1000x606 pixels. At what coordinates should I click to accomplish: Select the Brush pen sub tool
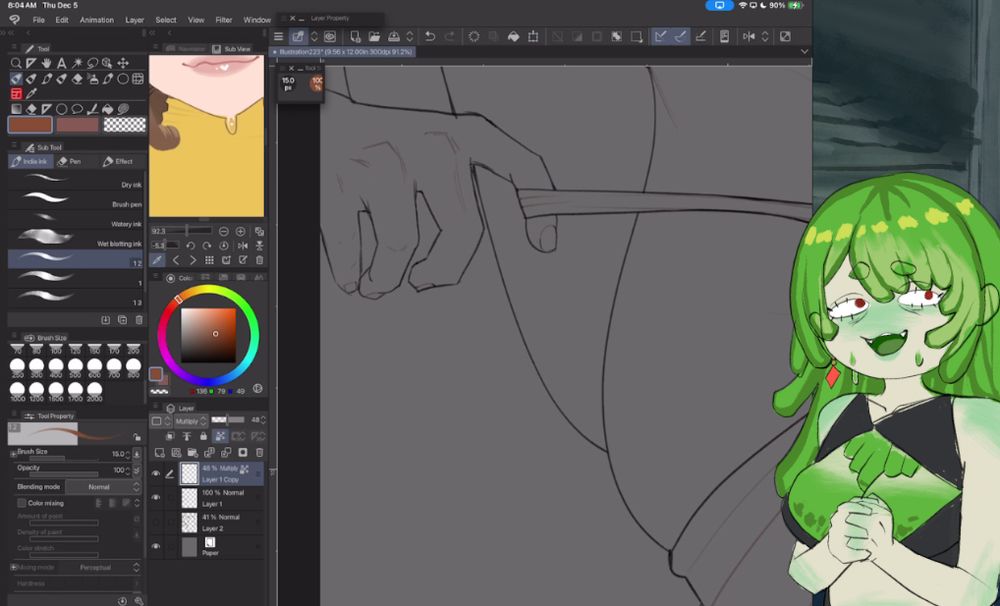(75, 200)
